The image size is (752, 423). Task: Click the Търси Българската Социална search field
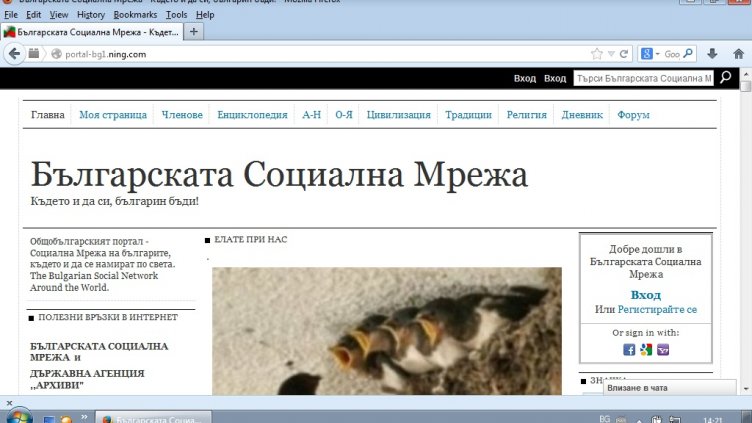click(643, 78)
